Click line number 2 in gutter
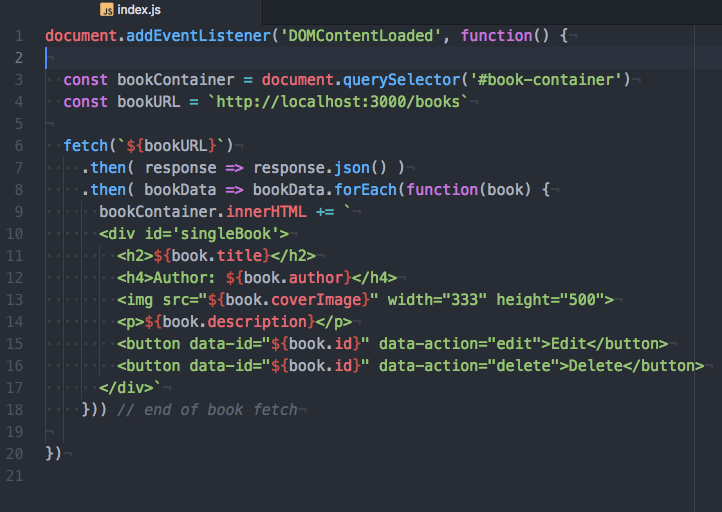Image resolution: width=722 pixels, height=512 pixels. pos(19,58)
